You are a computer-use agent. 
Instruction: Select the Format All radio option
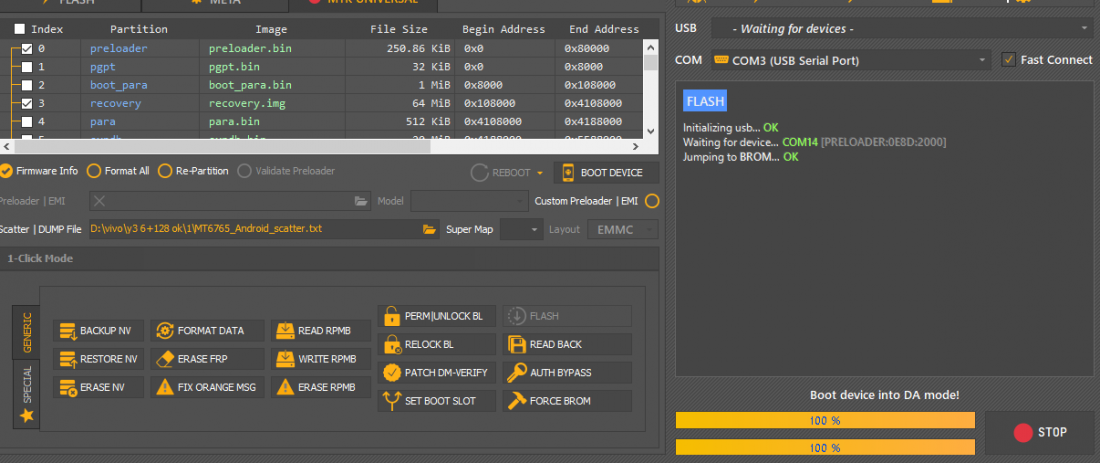(93, 171)
